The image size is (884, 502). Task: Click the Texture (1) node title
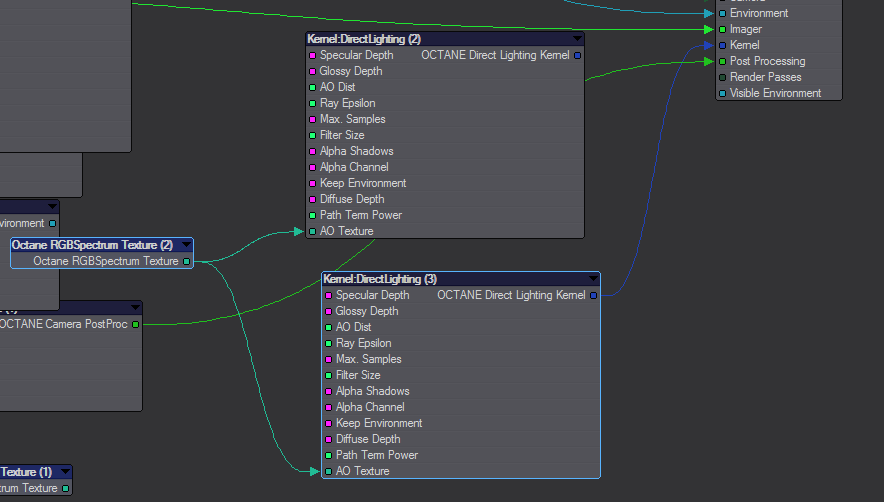(26, 472)
